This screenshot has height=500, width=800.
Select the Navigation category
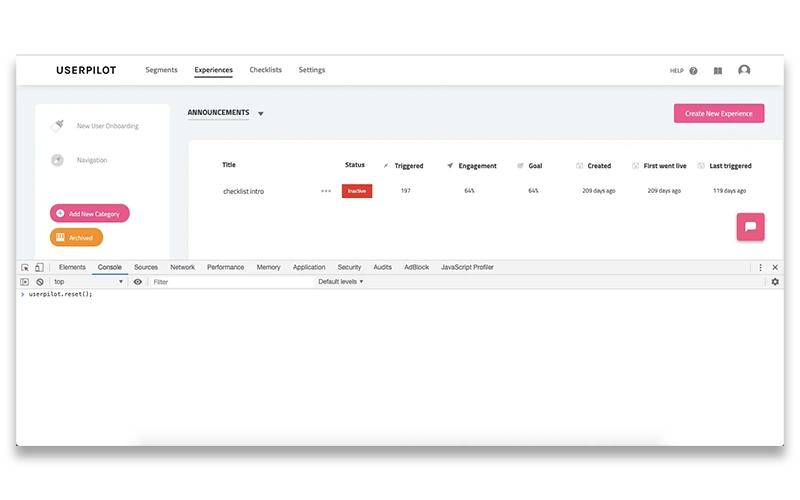pos(92,160)
